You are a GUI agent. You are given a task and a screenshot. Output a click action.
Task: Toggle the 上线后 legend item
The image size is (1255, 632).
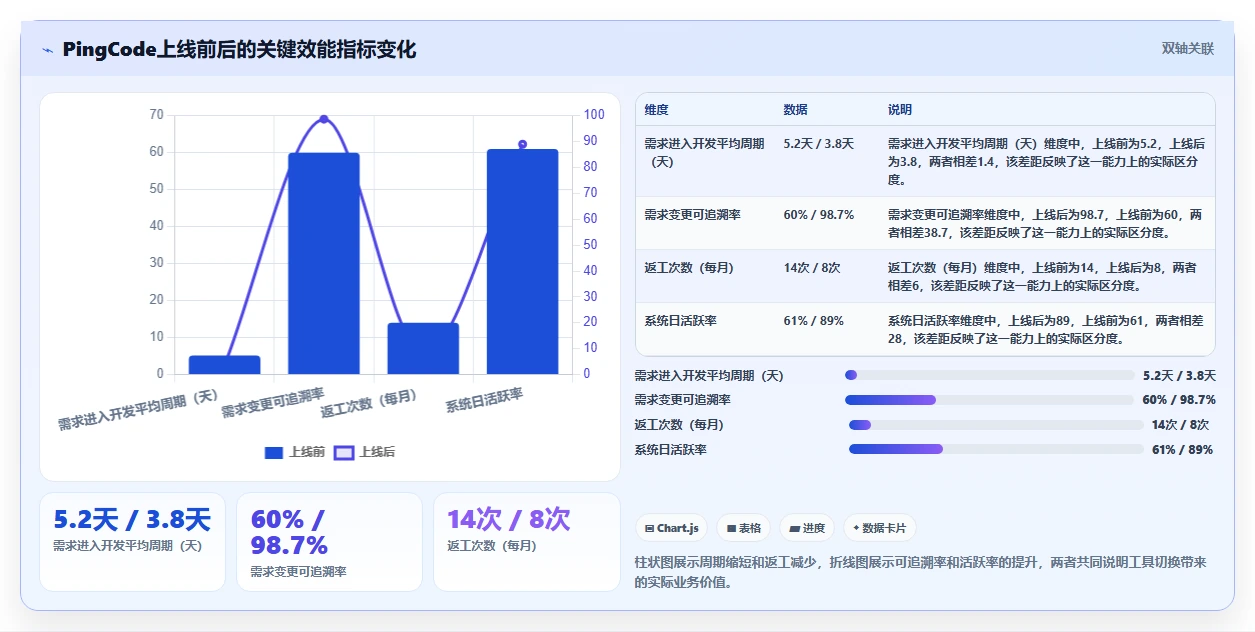click(365, 452)
